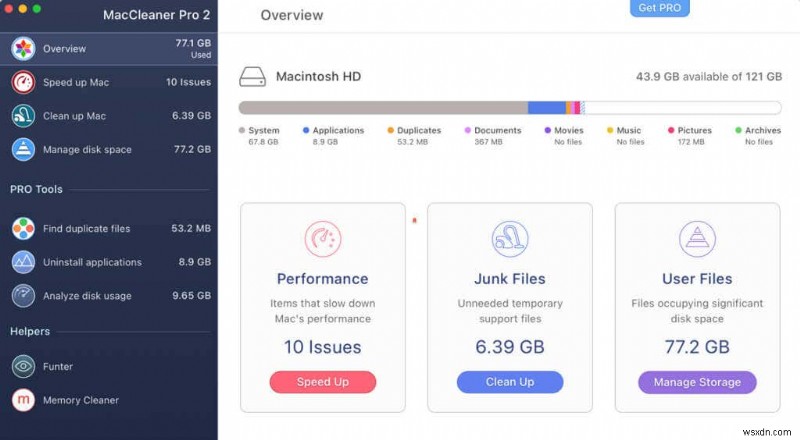Click the 'Overview' page heading

pos(292,15)
